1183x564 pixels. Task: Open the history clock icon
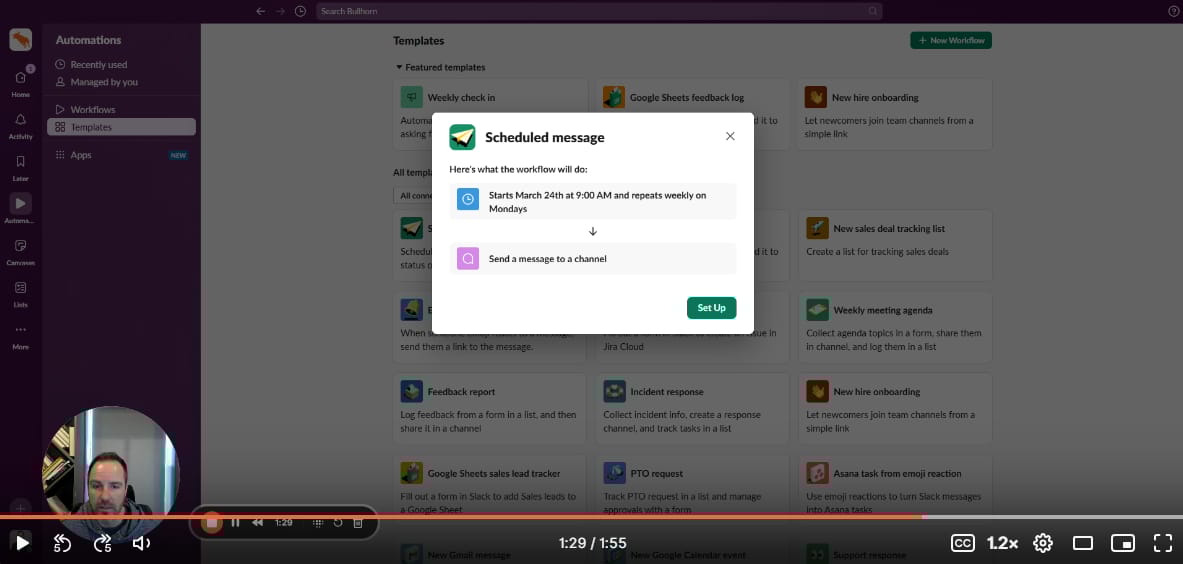pyautogui.click(x=300, y=11)
